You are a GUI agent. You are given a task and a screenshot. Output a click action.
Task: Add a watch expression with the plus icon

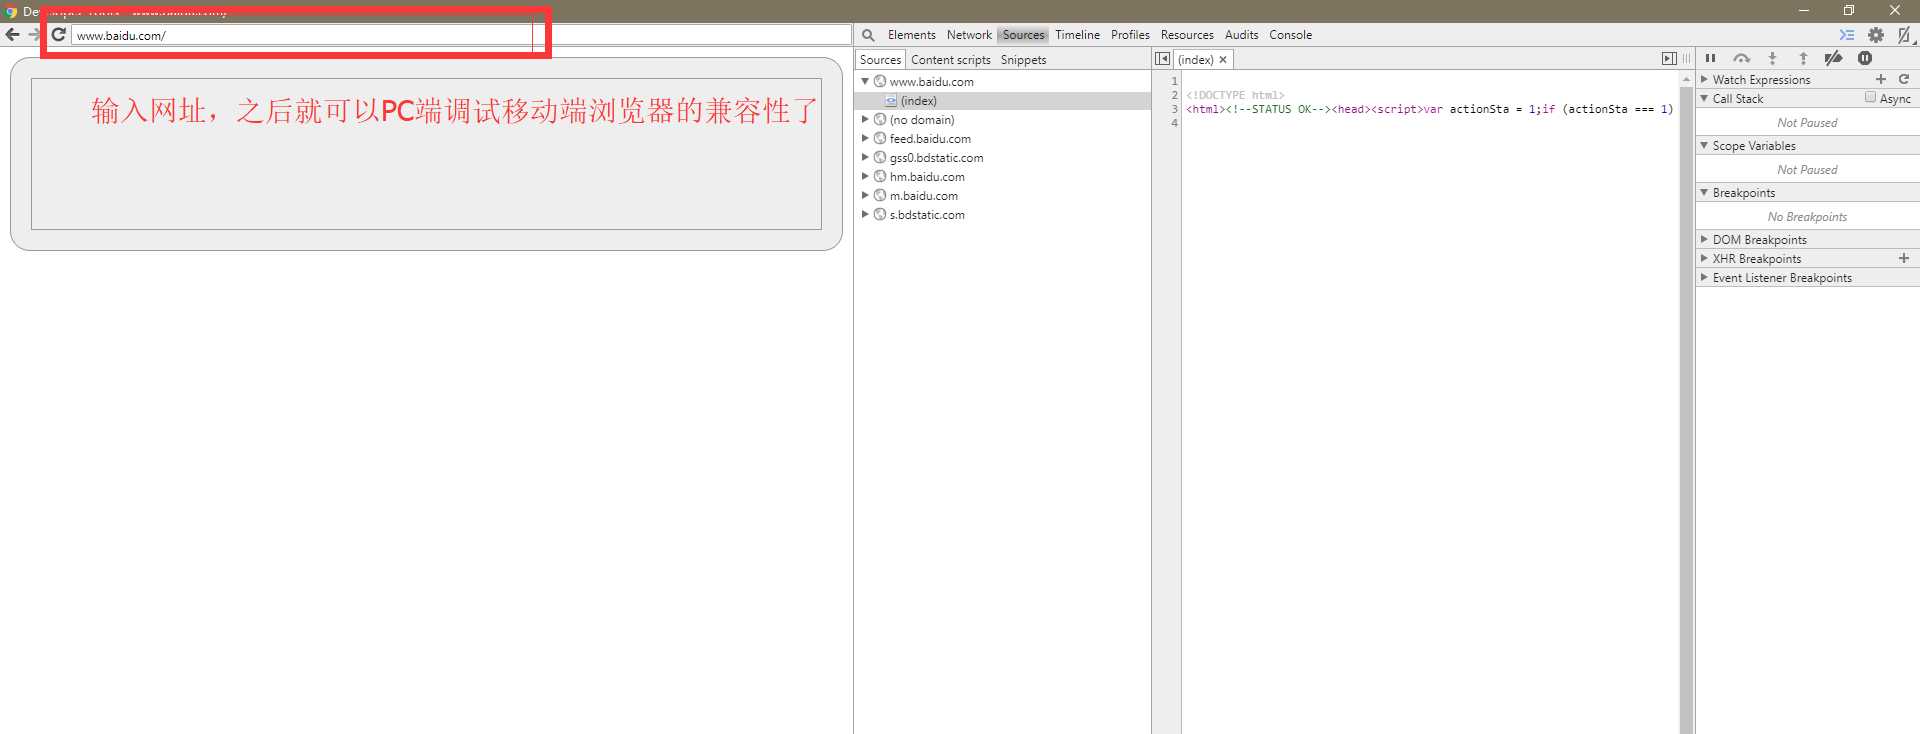pyautogui.click(x=1881, y=79)
